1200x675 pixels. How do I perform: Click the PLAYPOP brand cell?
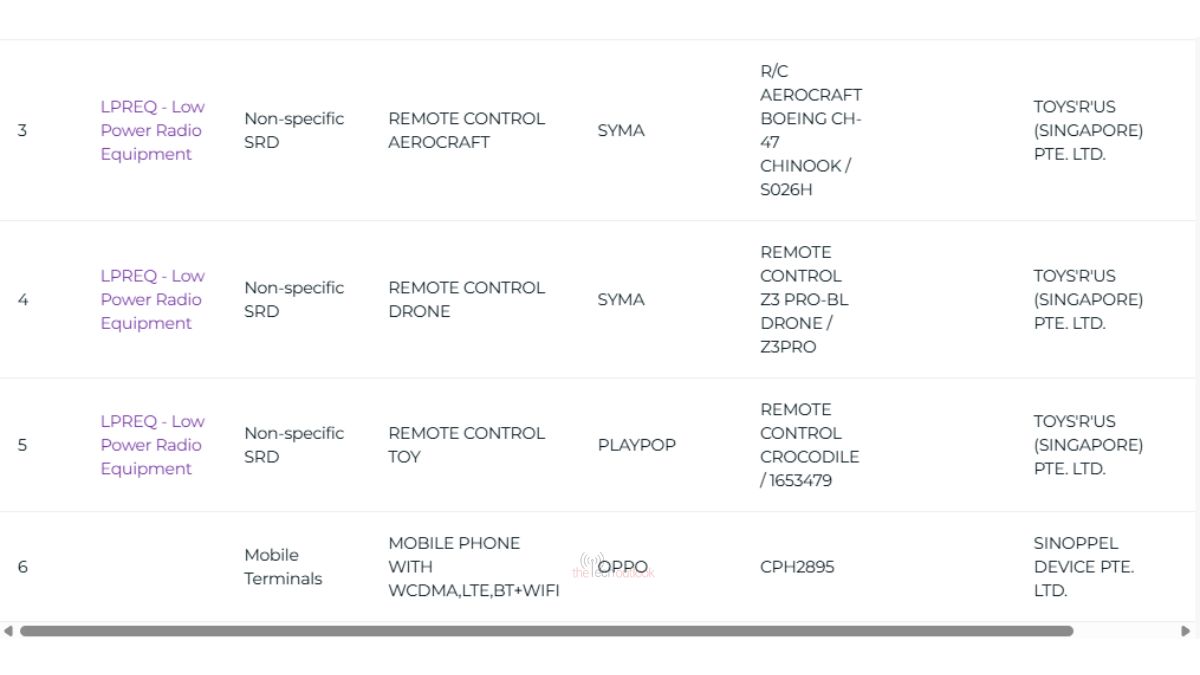click(637, 445)
